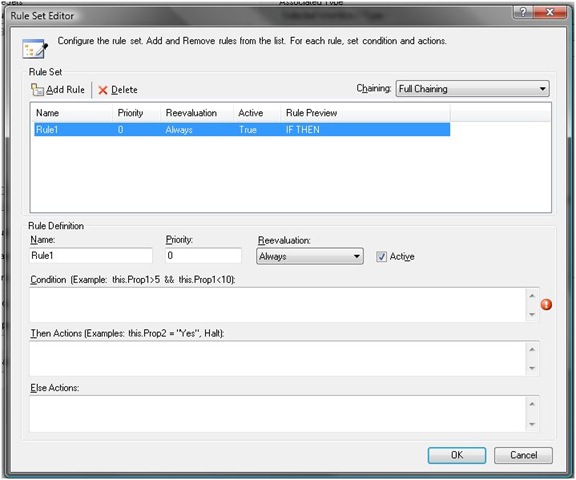Click inside the Condition text area
576x480 pixels.
tap(278, 305)
